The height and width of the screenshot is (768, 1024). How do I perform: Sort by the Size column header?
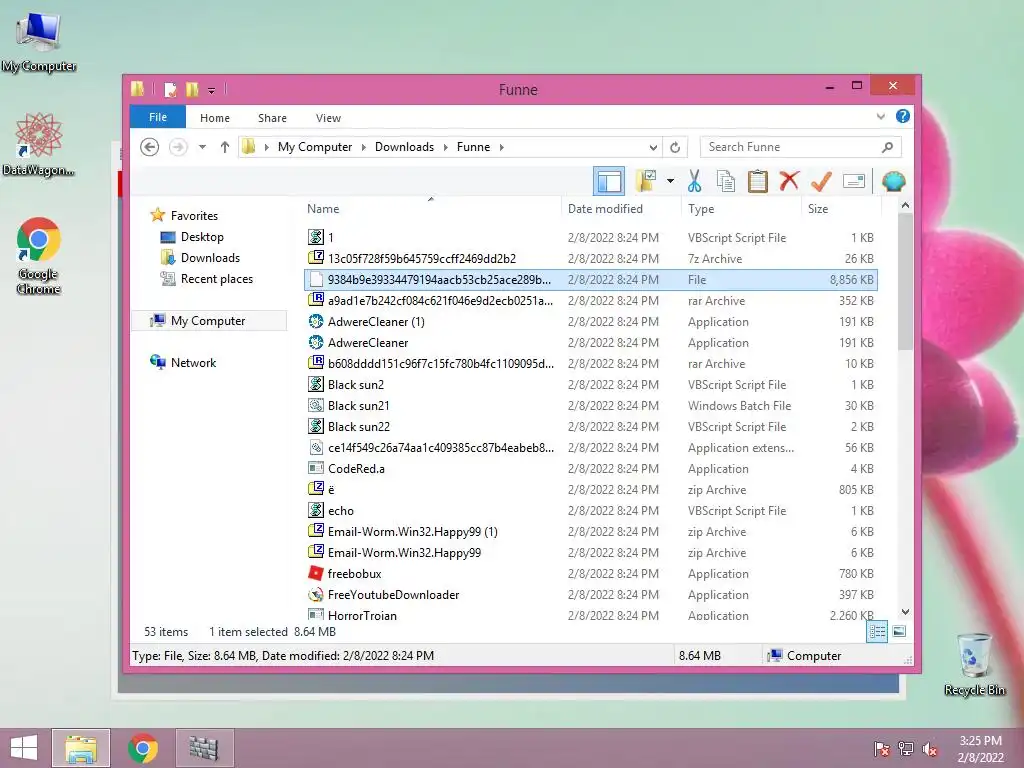click(818, 208)
